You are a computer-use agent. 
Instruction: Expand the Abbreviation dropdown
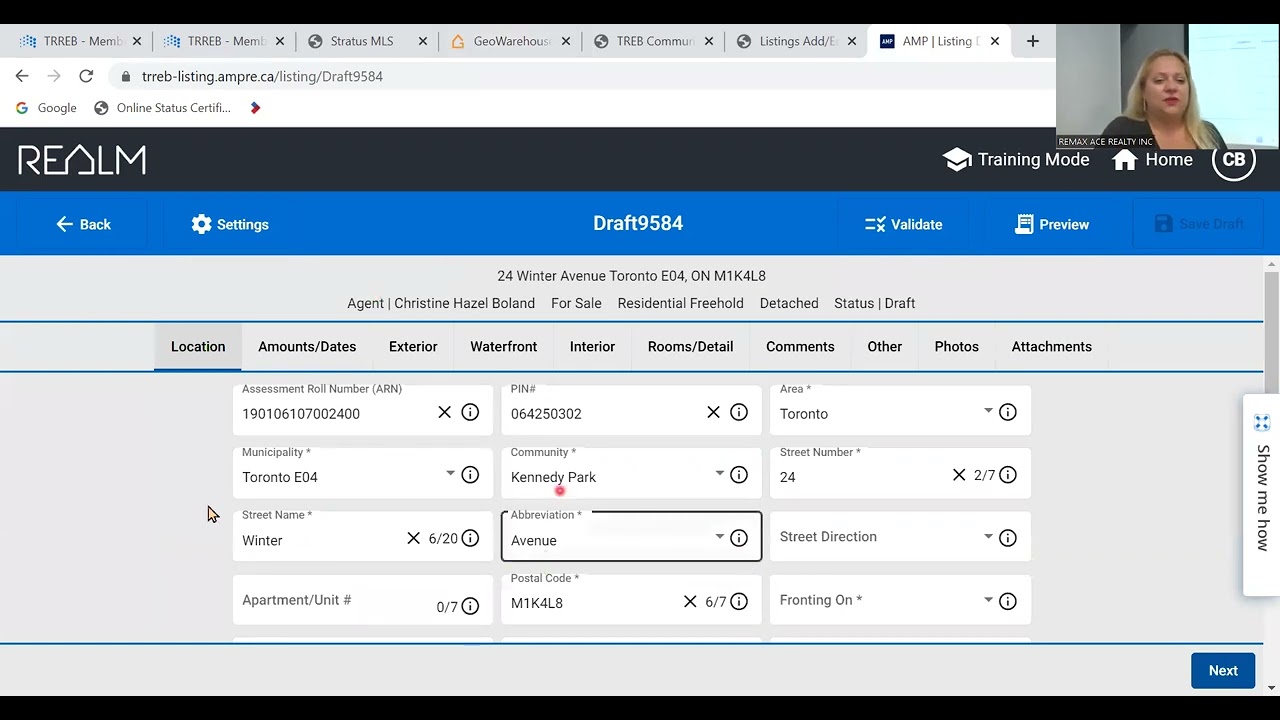pyautogui.click(x=719, y=537)
